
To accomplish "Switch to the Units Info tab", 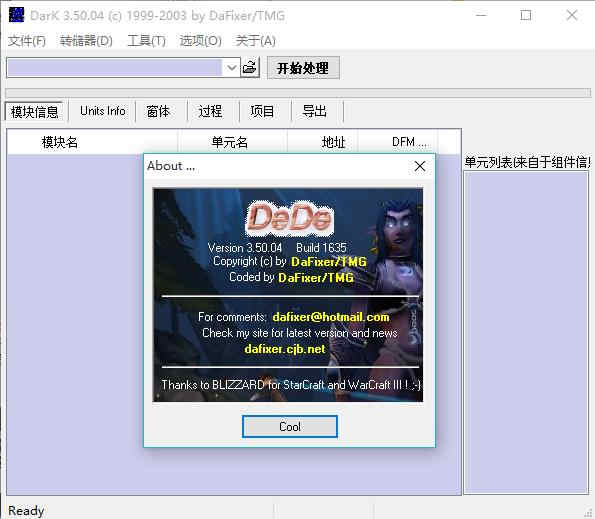I will 102,111.
